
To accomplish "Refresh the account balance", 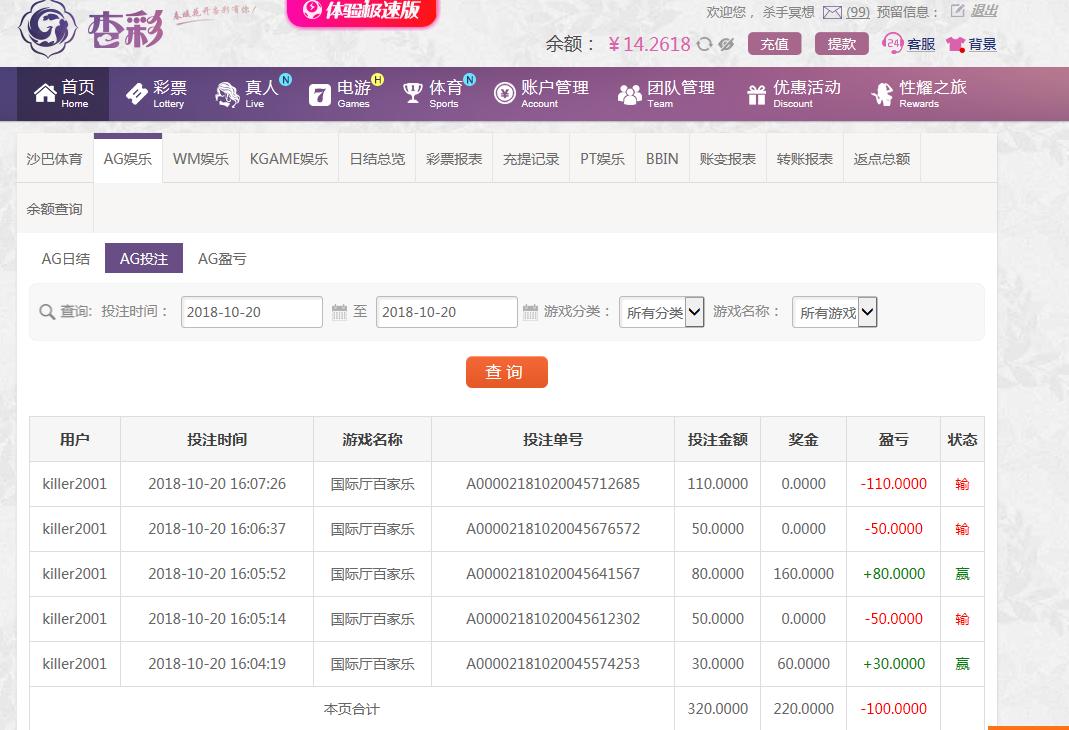I will click(x=705, y=44).
